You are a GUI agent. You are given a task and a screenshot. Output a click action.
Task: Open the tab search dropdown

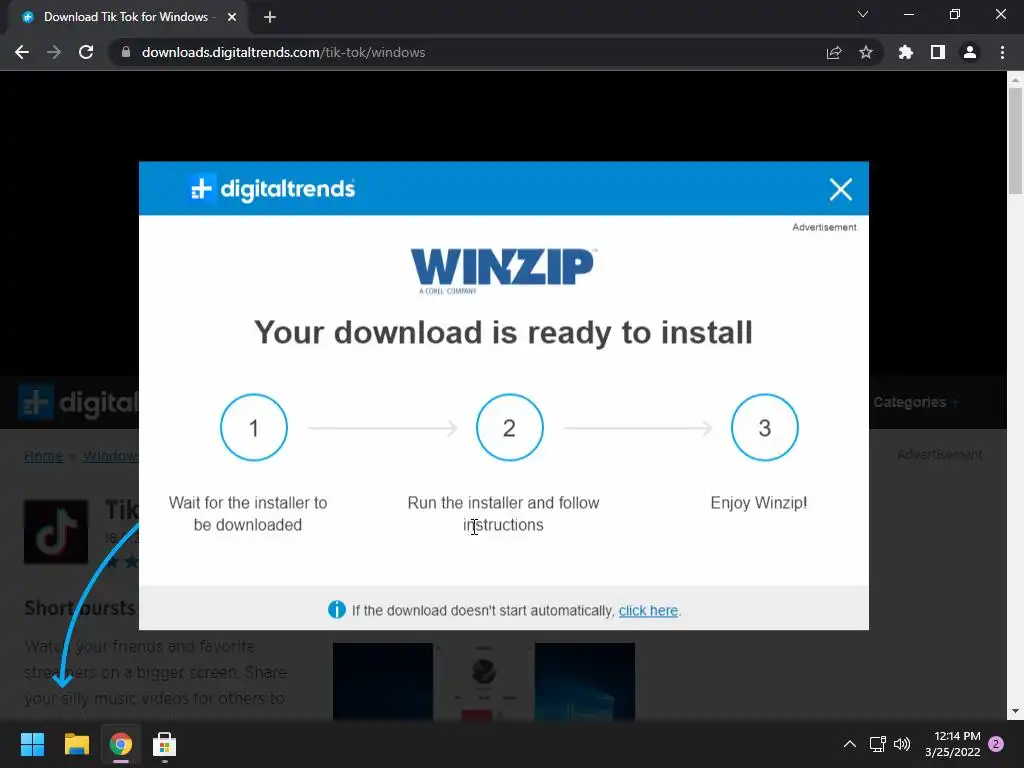pos(863,14)
